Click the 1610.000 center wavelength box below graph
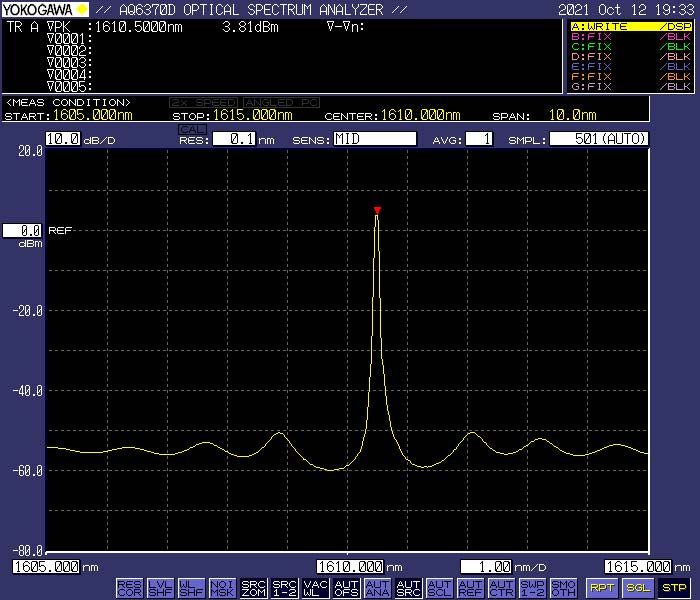 (x=350, y=567)
